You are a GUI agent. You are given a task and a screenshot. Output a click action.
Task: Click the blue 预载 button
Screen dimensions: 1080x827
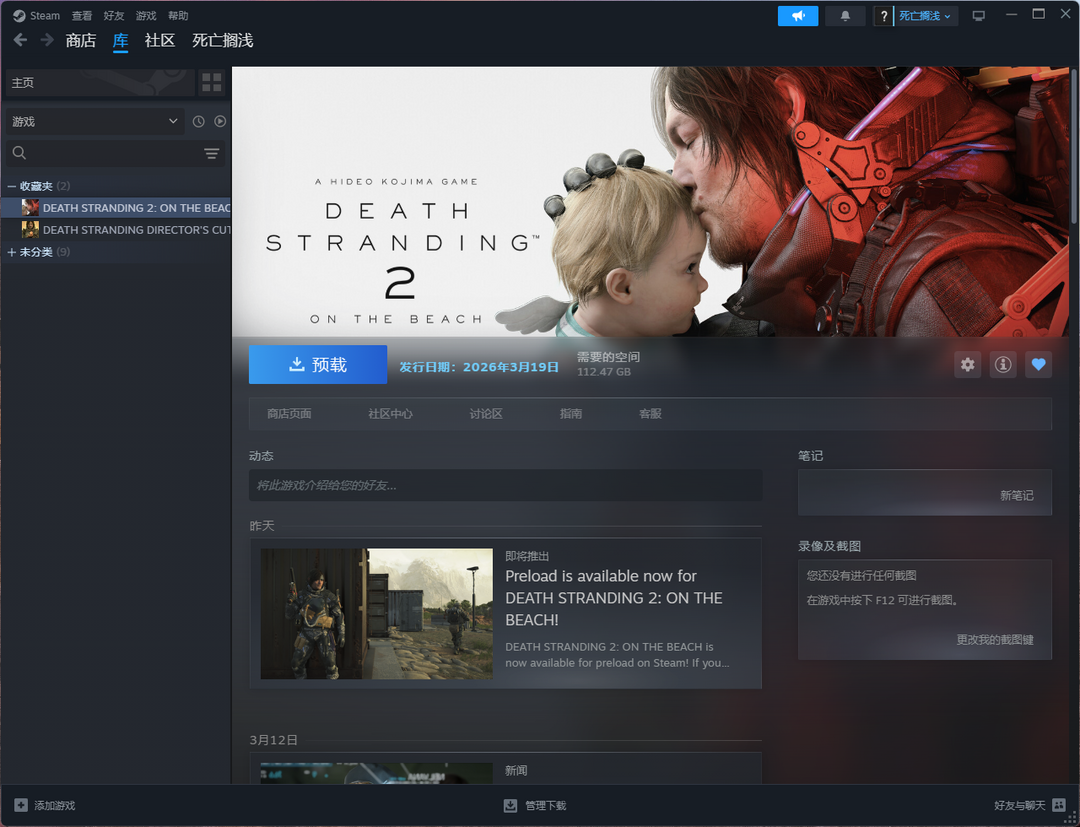click(318, 365)
